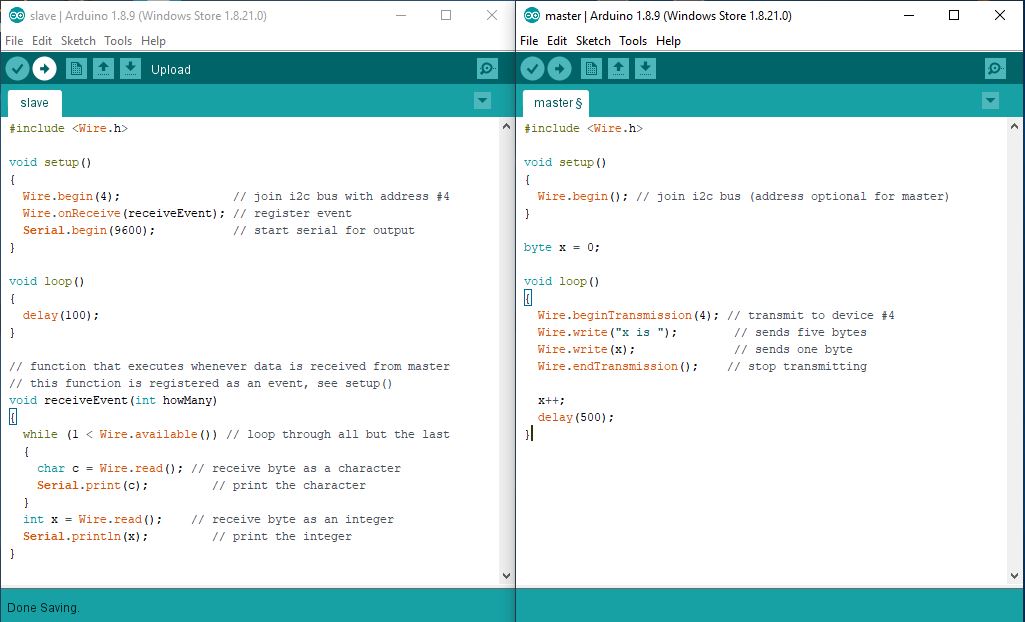
Task: Click 'Wire.onReceive' in slave code
Action: 71,213
